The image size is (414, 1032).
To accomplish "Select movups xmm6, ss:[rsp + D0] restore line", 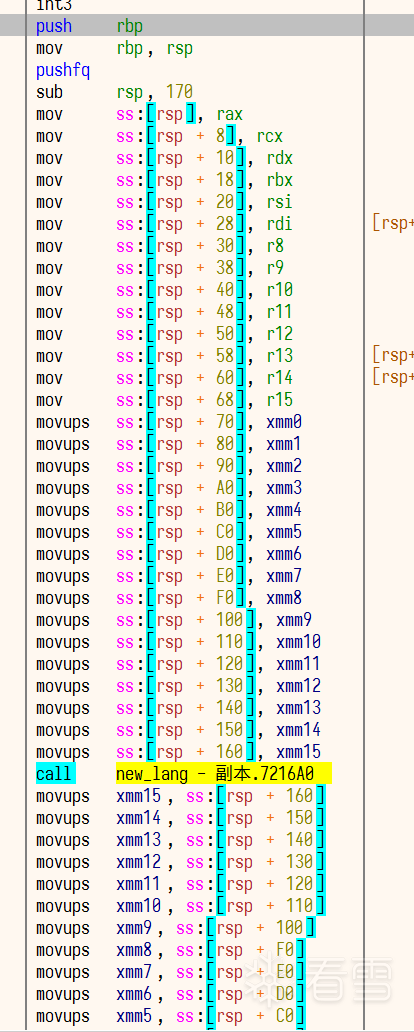I will point(170,994).
